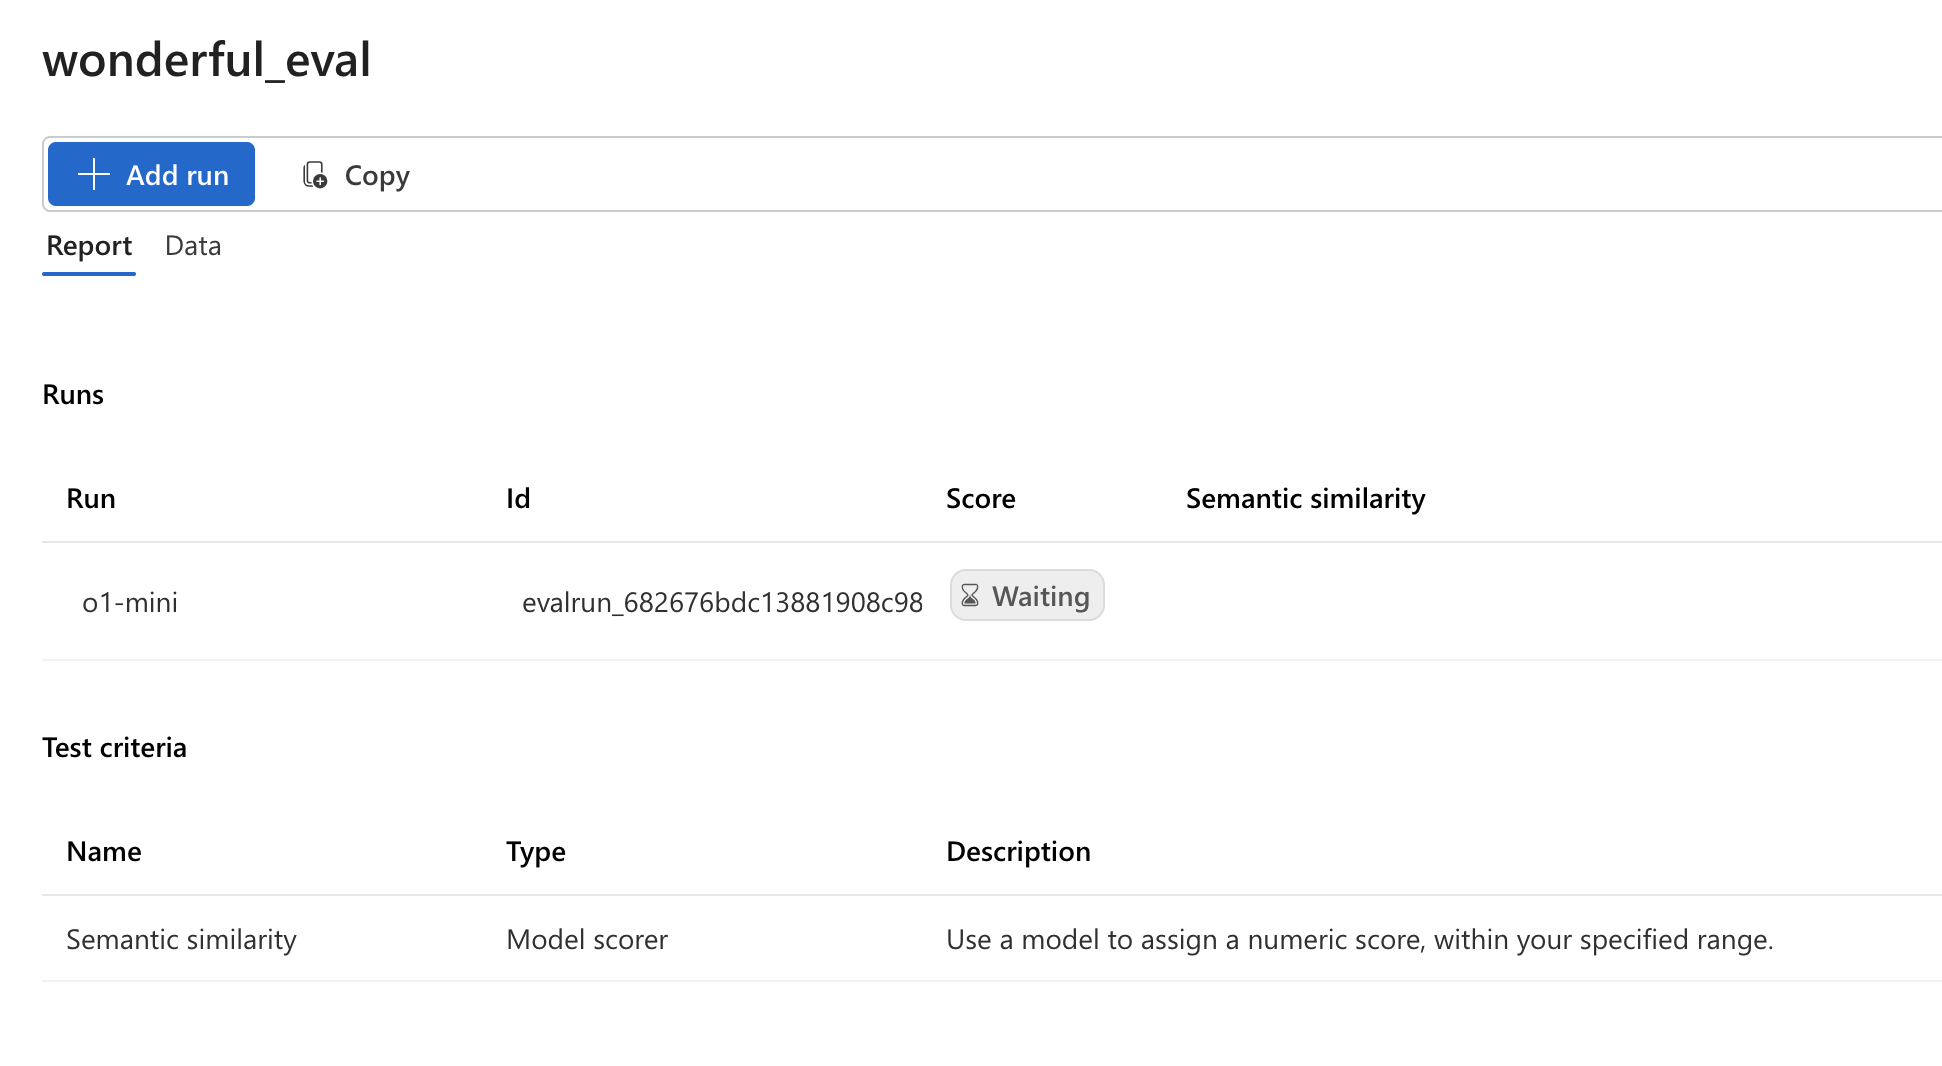Screen dimensions: 1942x1066
Task: Click the evalrun_682676bdc13881908c98 run ID
Action: tap(722, 602)
